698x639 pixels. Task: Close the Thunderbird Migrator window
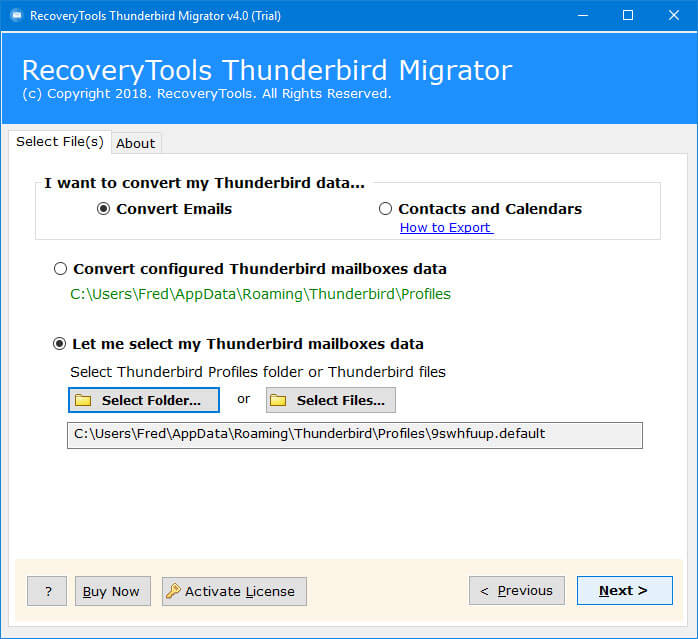(x=674, y=15)
